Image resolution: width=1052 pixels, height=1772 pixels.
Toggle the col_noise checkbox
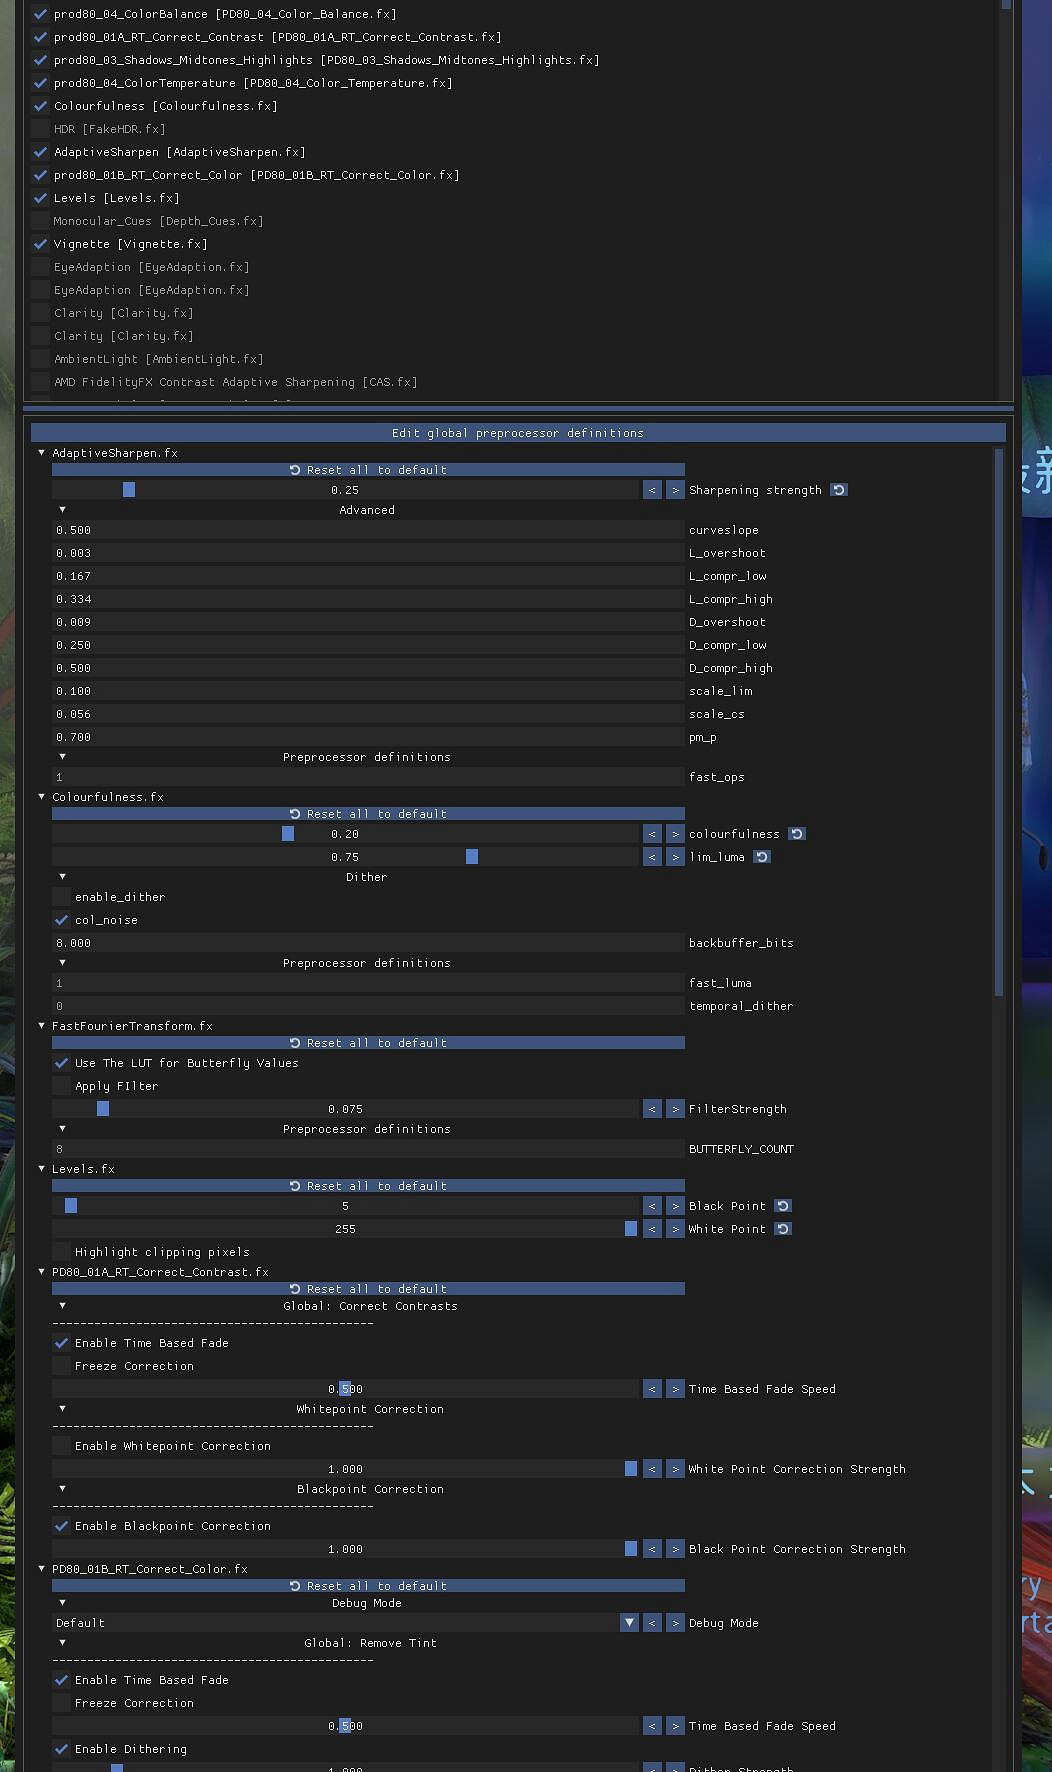tap(62, 920)
